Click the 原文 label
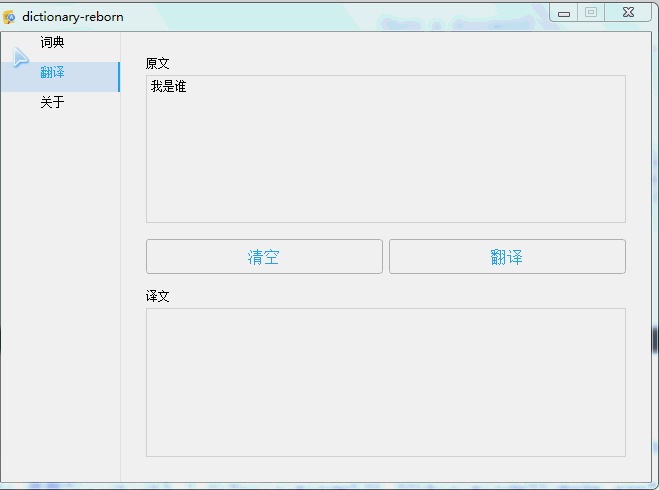Viewport: 659px width, 490px height. pyautogui.click(x=158, y=63)
